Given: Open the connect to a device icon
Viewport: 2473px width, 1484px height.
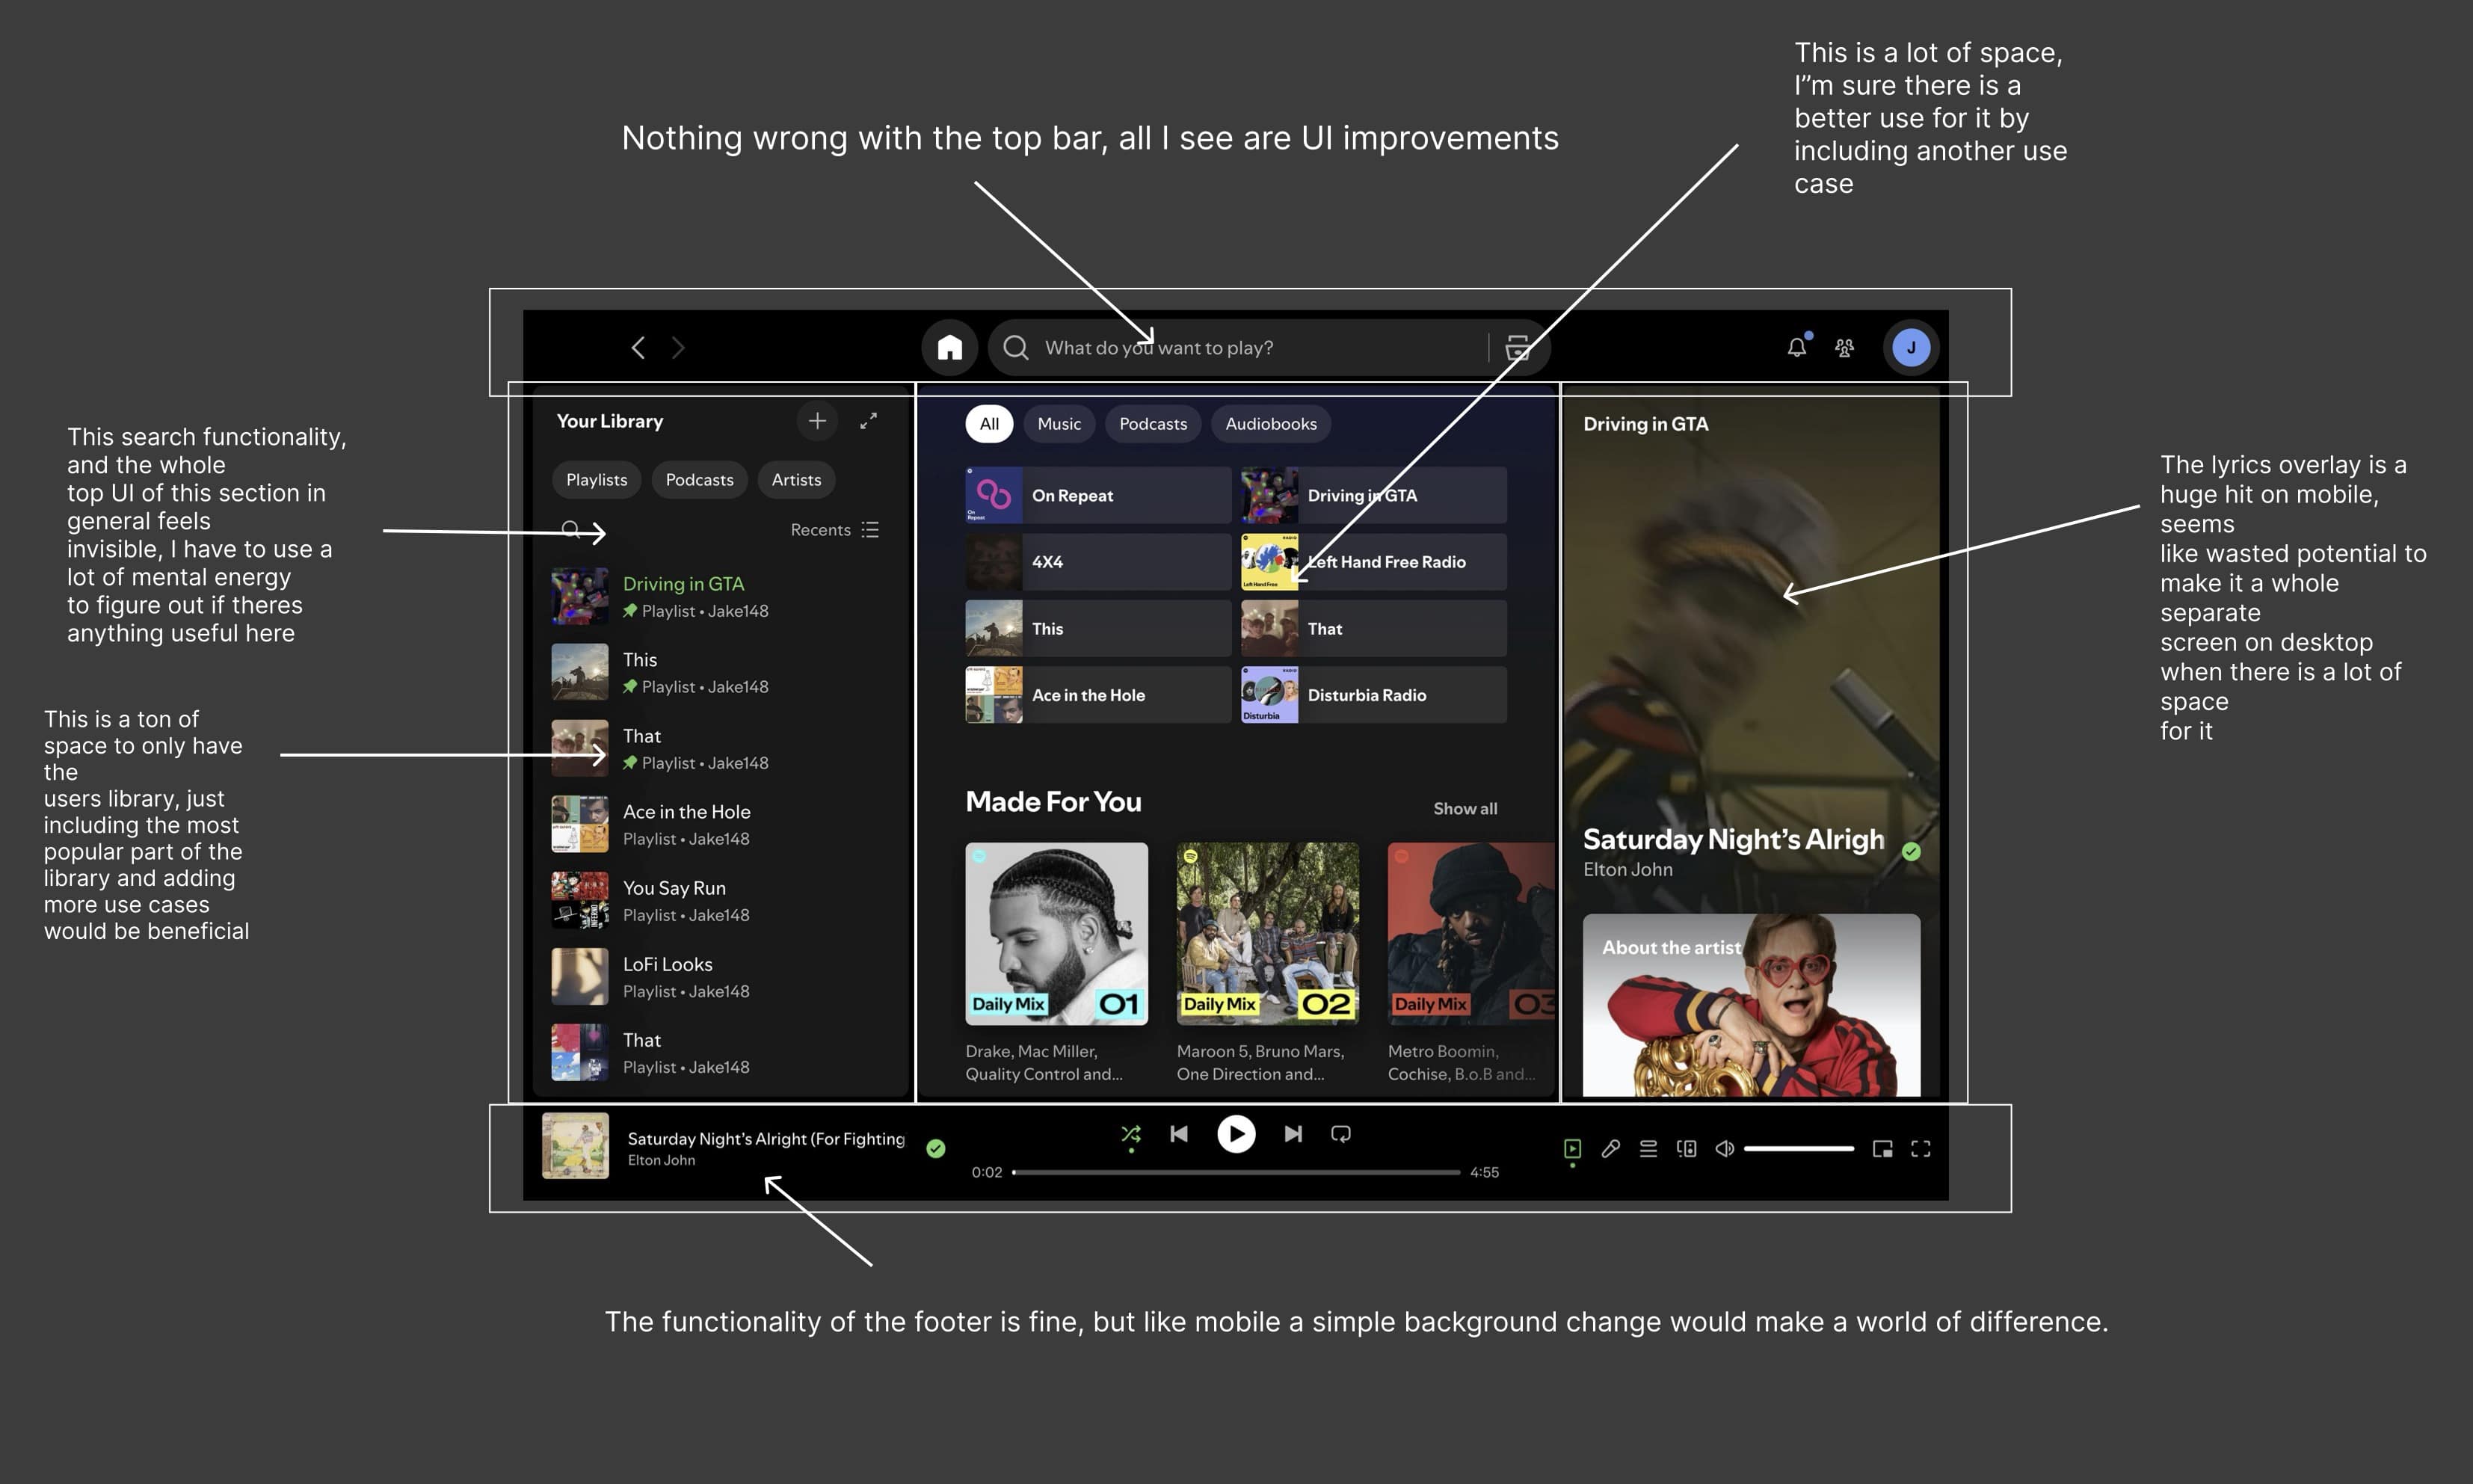Looking at the screenshot, I should [x=1686, y=1148].
